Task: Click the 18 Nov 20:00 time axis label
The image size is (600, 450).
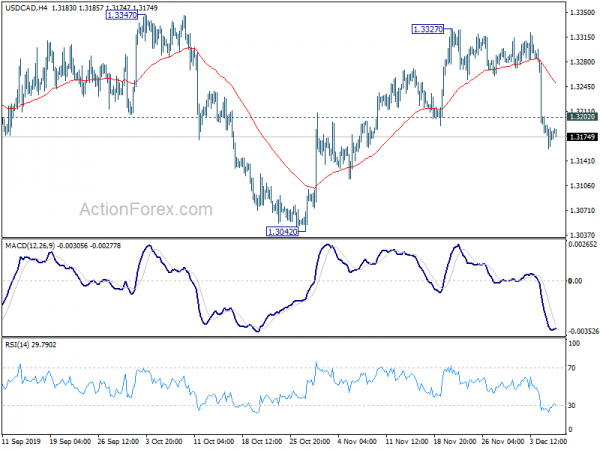Action: (x=455, y=442)
